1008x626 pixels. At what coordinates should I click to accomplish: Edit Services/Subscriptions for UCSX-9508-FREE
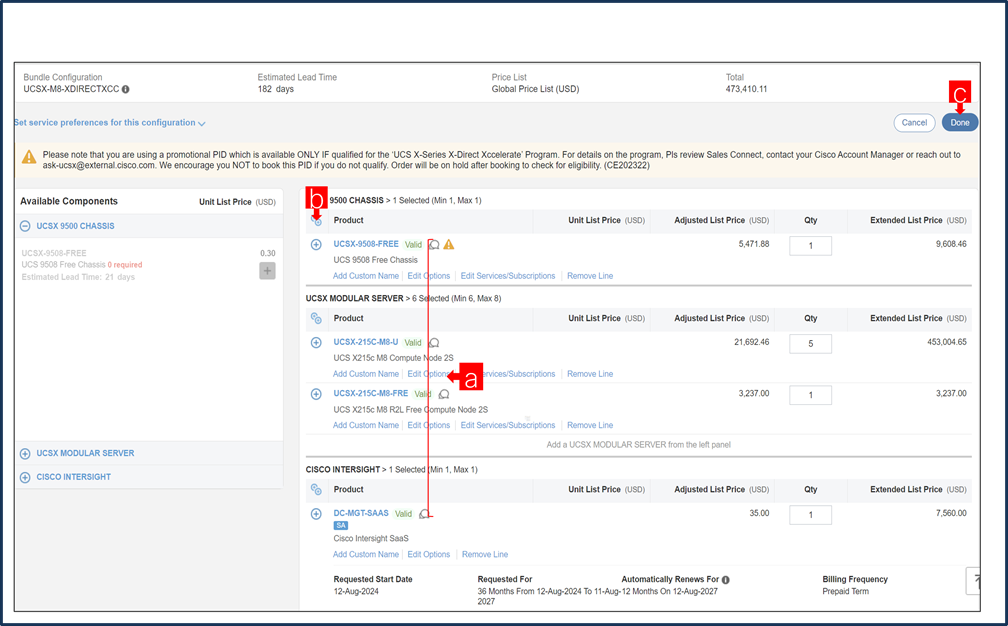(x=508, y=276)
